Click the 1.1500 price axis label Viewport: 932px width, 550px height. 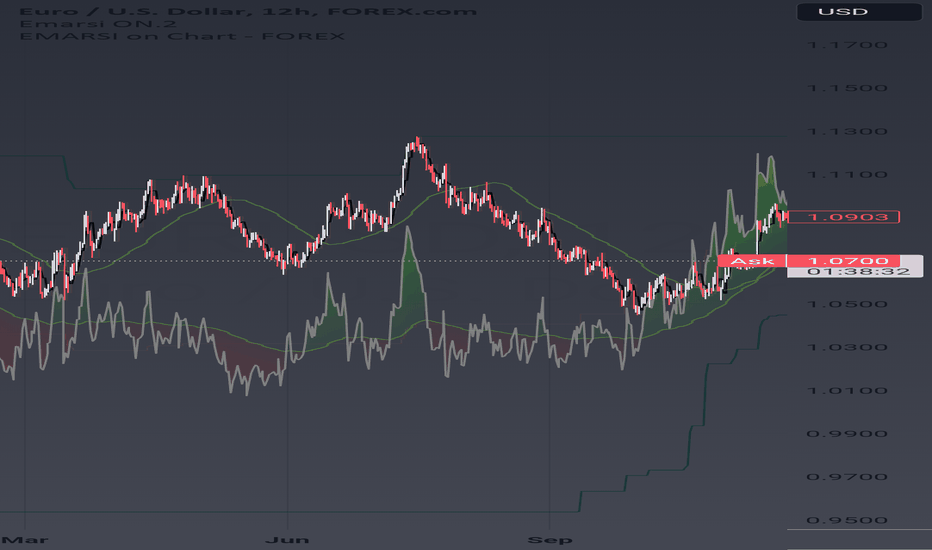[x=847, y=88]
